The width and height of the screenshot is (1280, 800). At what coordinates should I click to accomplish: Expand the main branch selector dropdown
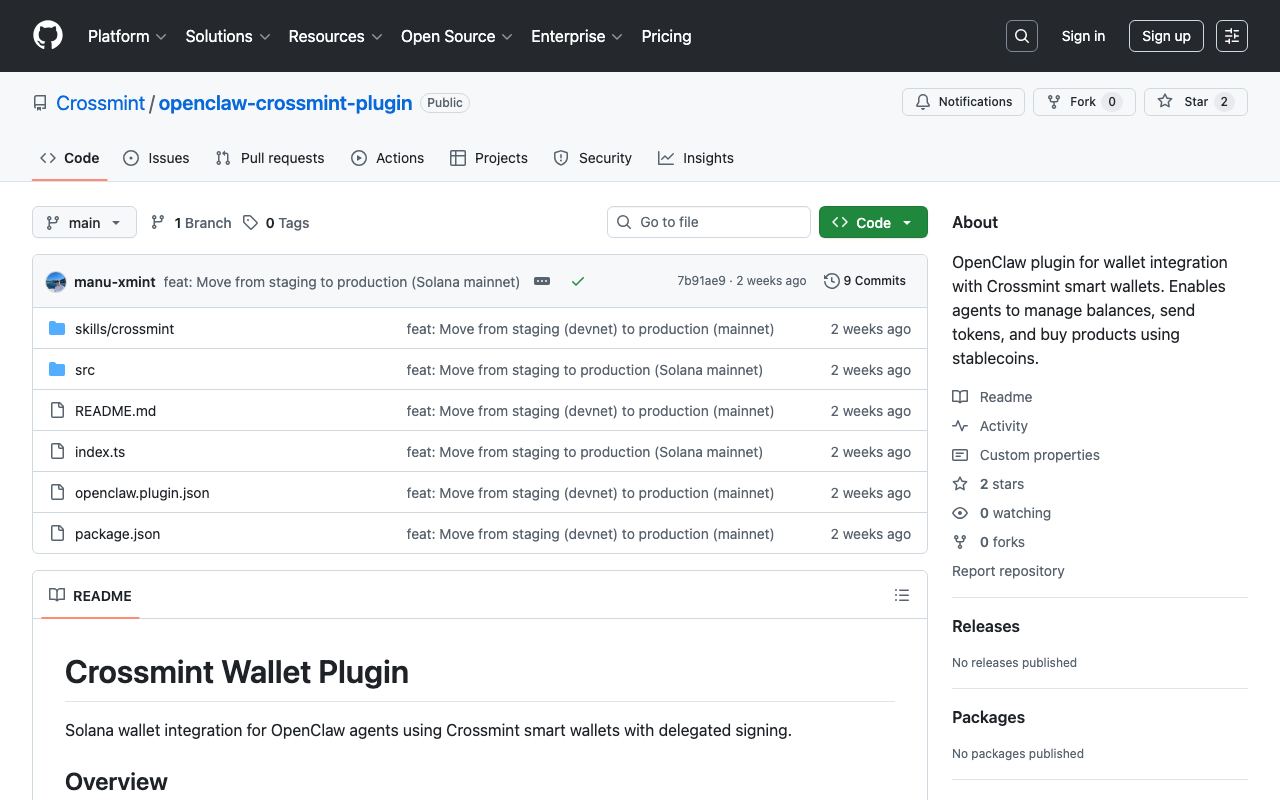coord(84,222)
